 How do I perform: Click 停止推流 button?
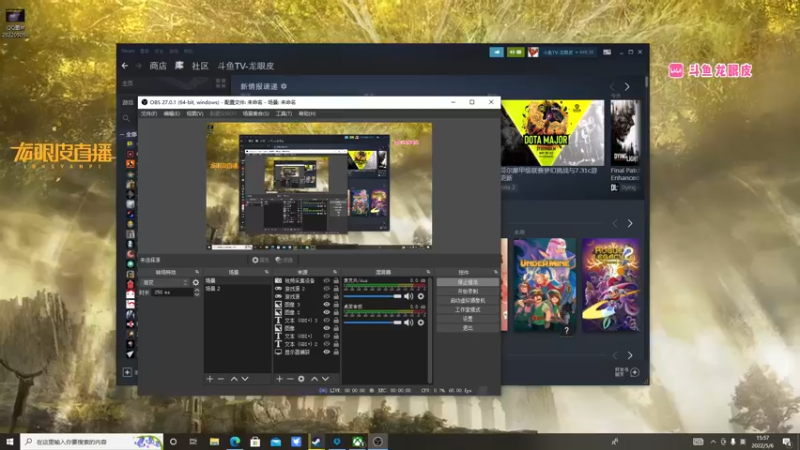click(x=467, y=282)
